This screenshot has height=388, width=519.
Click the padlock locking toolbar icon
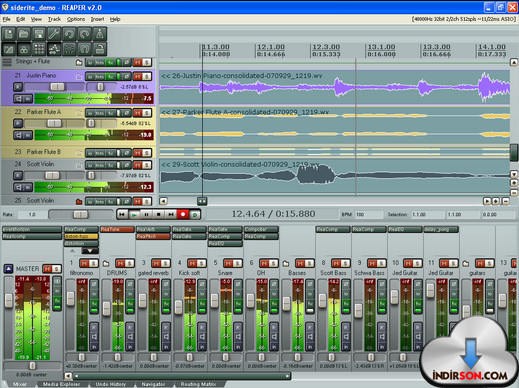100,49
